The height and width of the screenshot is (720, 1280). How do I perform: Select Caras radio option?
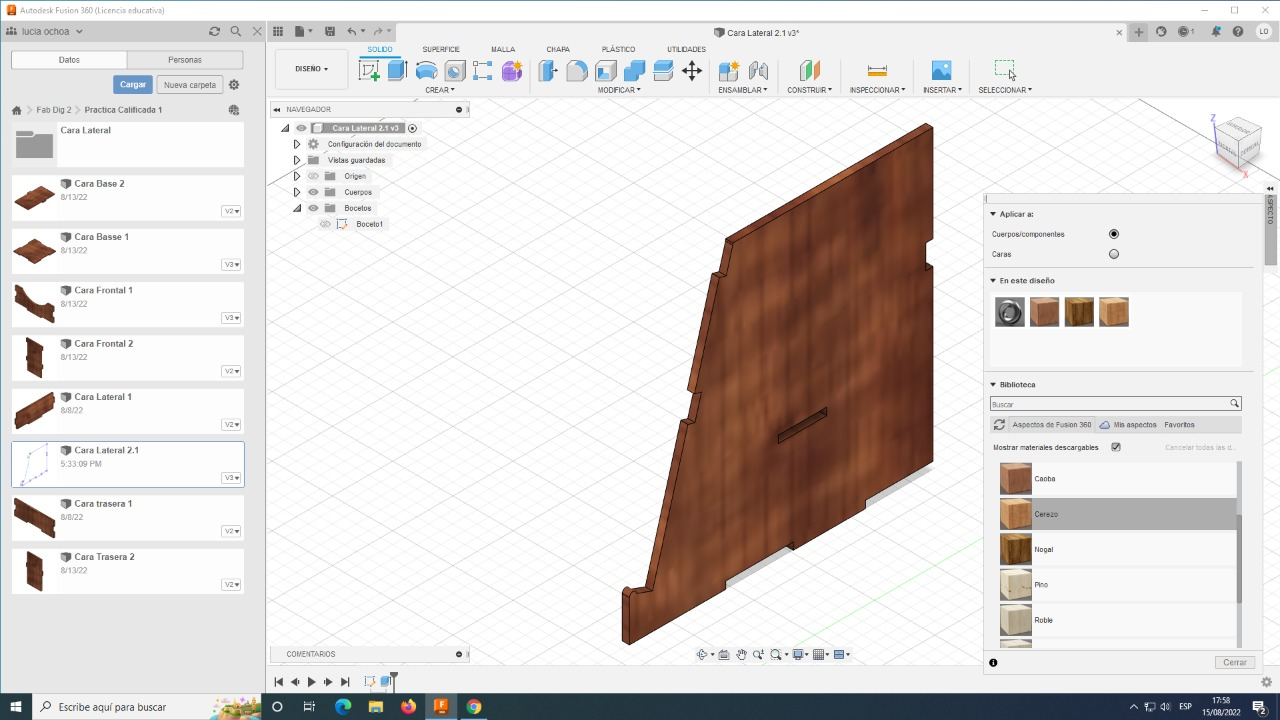coord(1114,254)
